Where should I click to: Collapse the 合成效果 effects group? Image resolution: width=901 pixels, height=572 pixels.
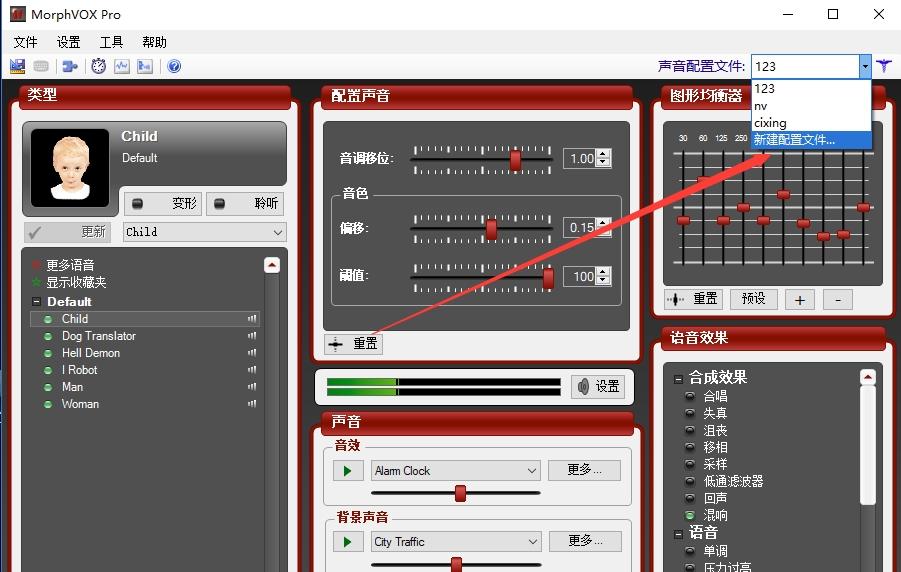point(679,378)
